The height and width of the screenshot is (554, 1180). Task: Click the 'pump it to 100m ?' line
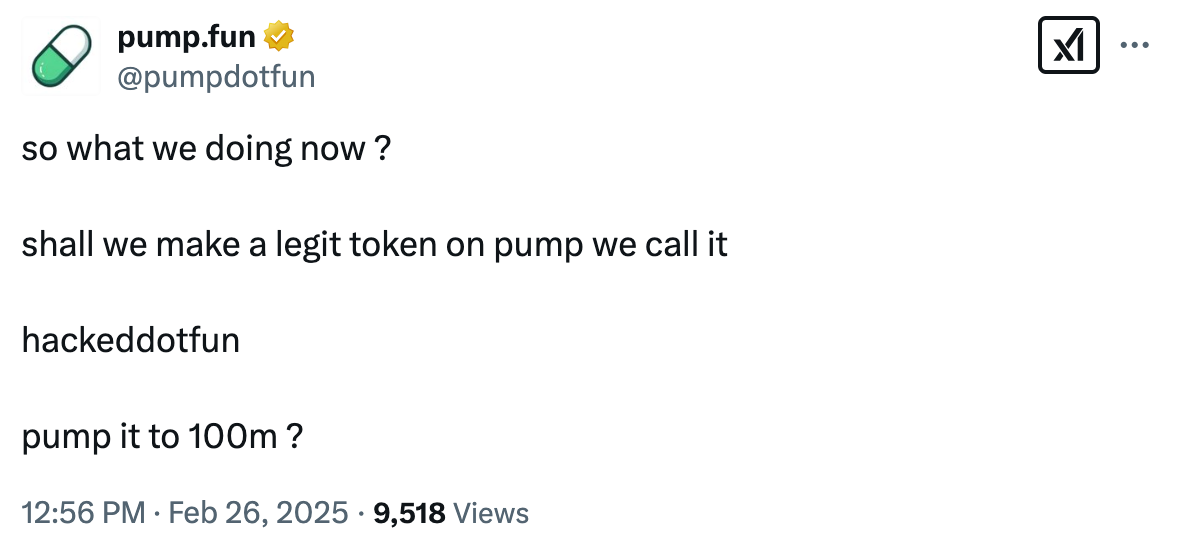point(163,437)
